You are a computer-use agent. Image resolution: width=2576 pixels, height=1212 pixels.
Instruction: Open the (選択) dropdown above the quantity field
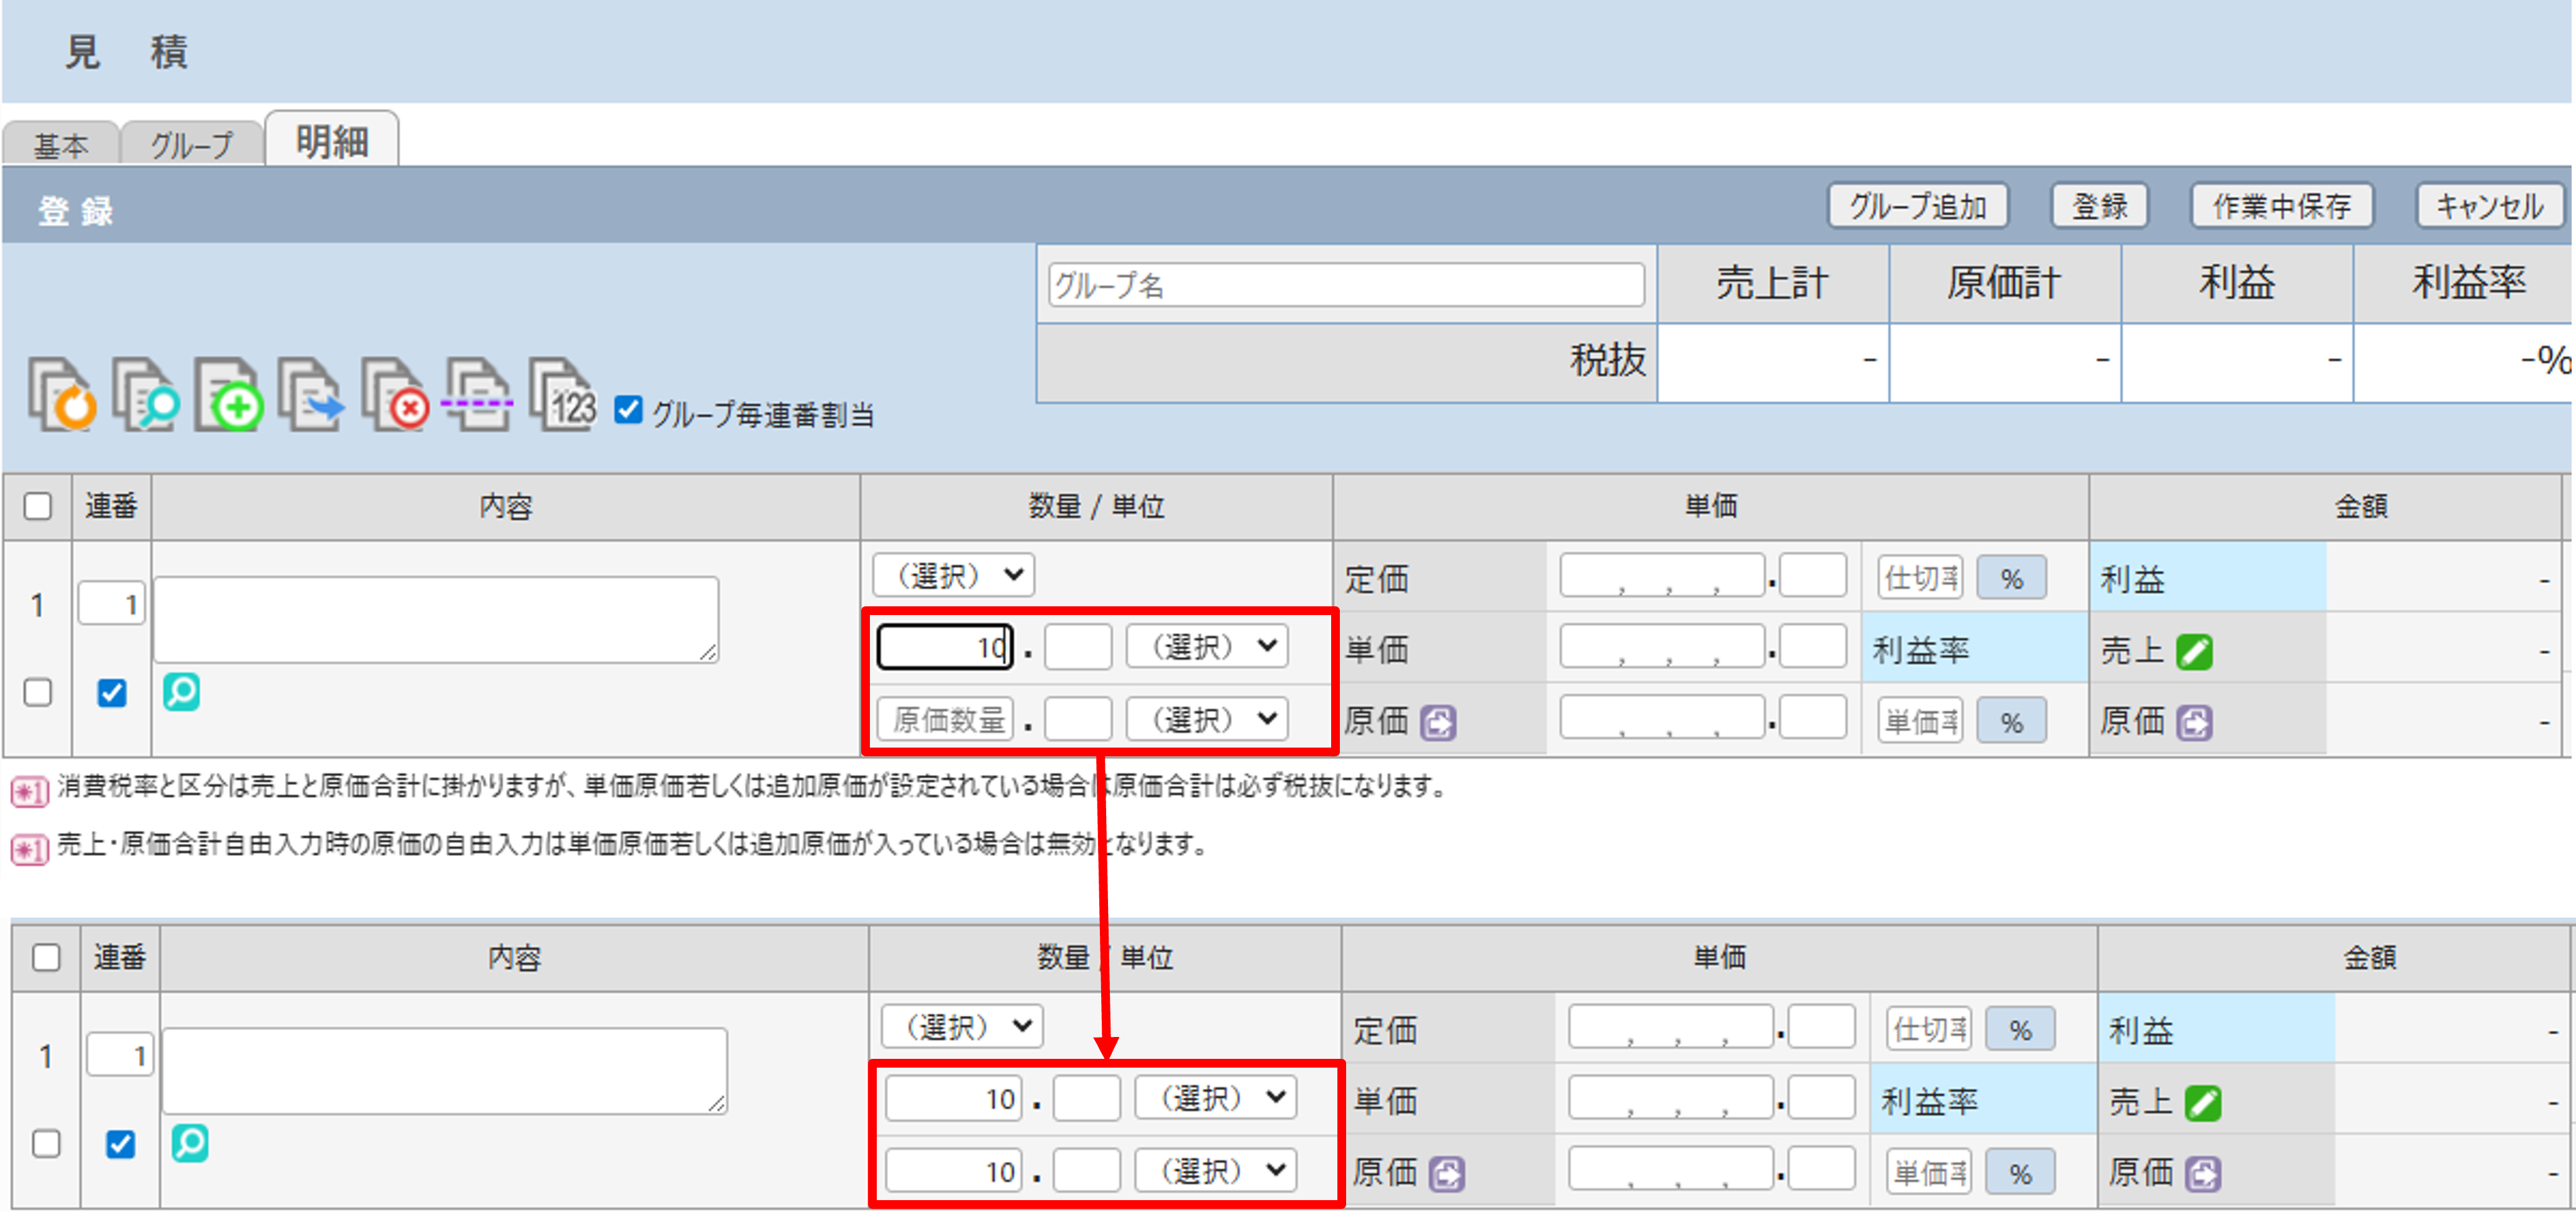pyautogui.click(x=953, y=575)
